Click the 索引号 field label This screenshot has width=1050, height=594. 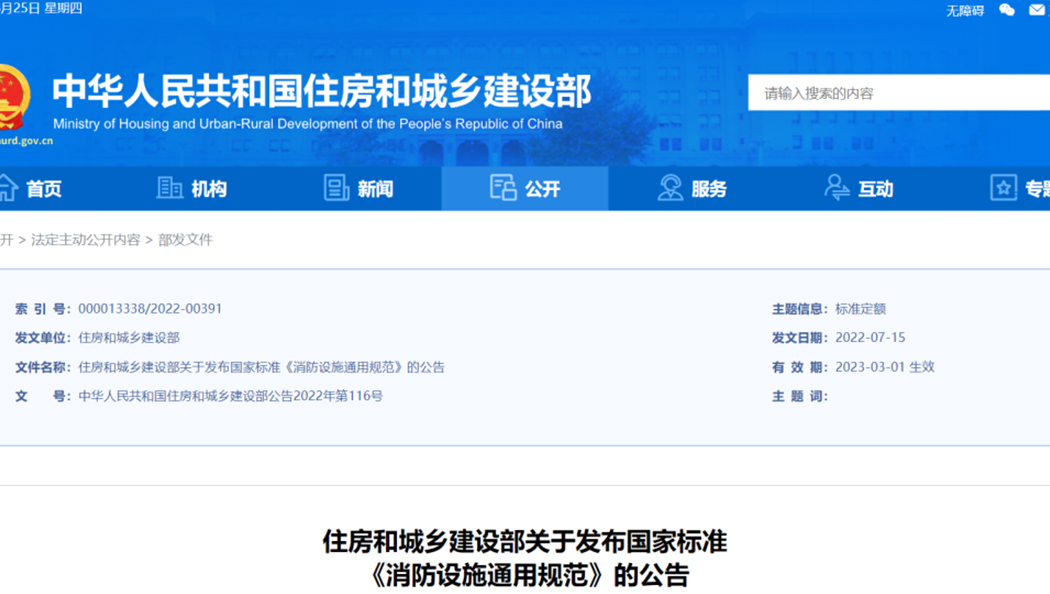click(43, 309)
